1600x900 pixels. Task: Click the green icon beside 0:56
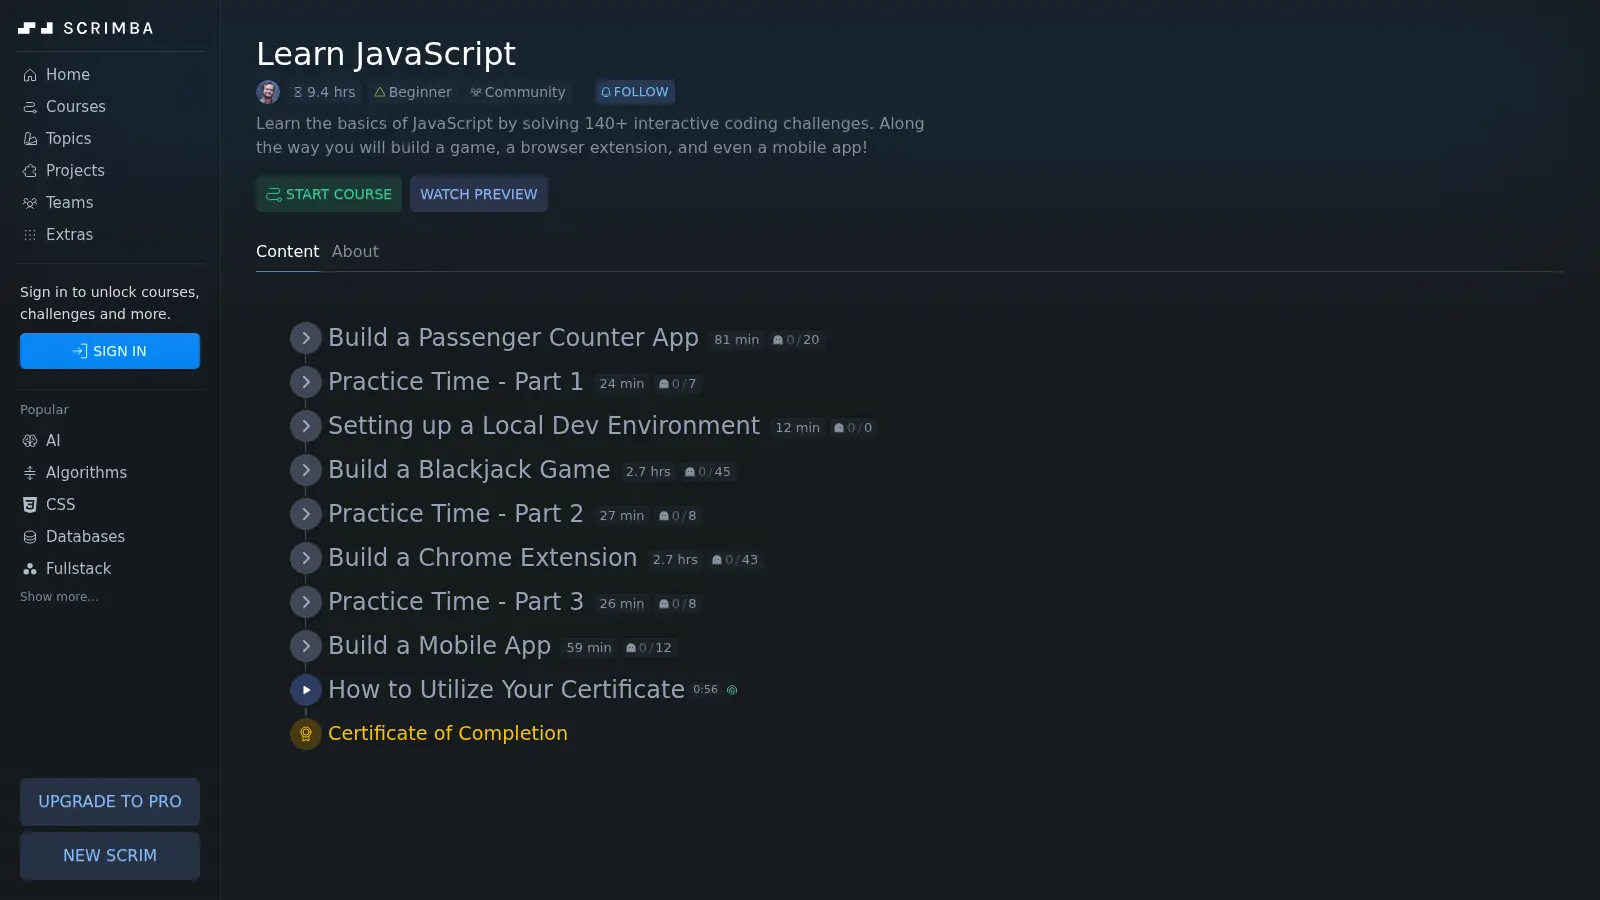coord(732,690)
